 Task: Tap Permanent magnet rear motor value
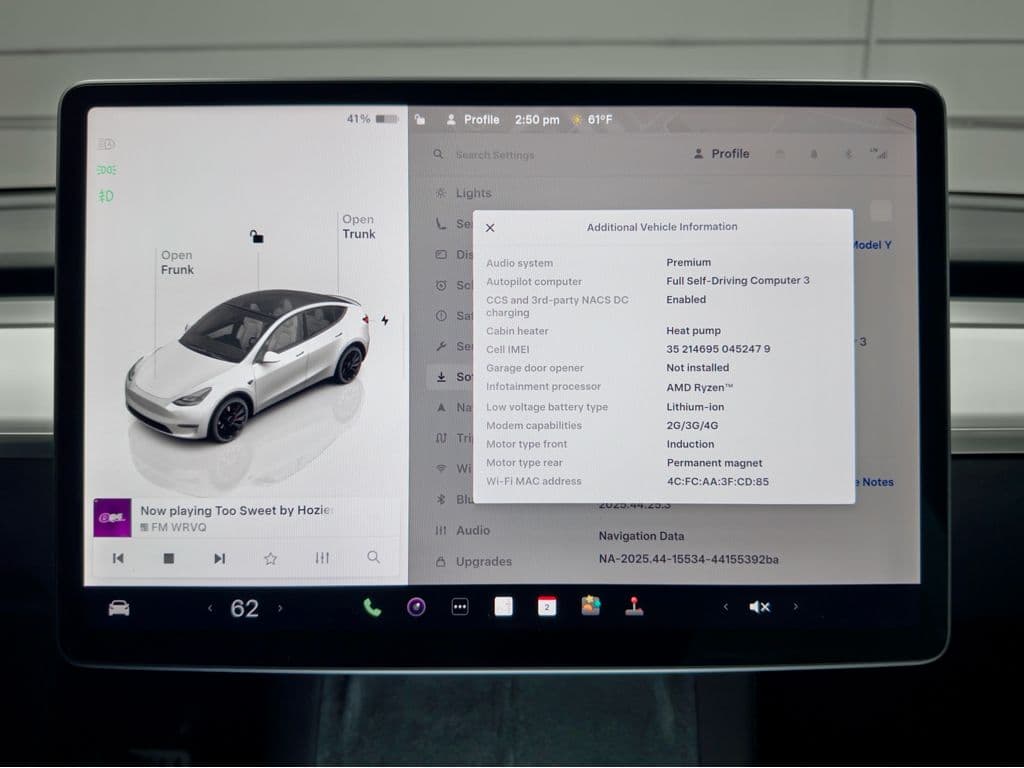point(714,462)
